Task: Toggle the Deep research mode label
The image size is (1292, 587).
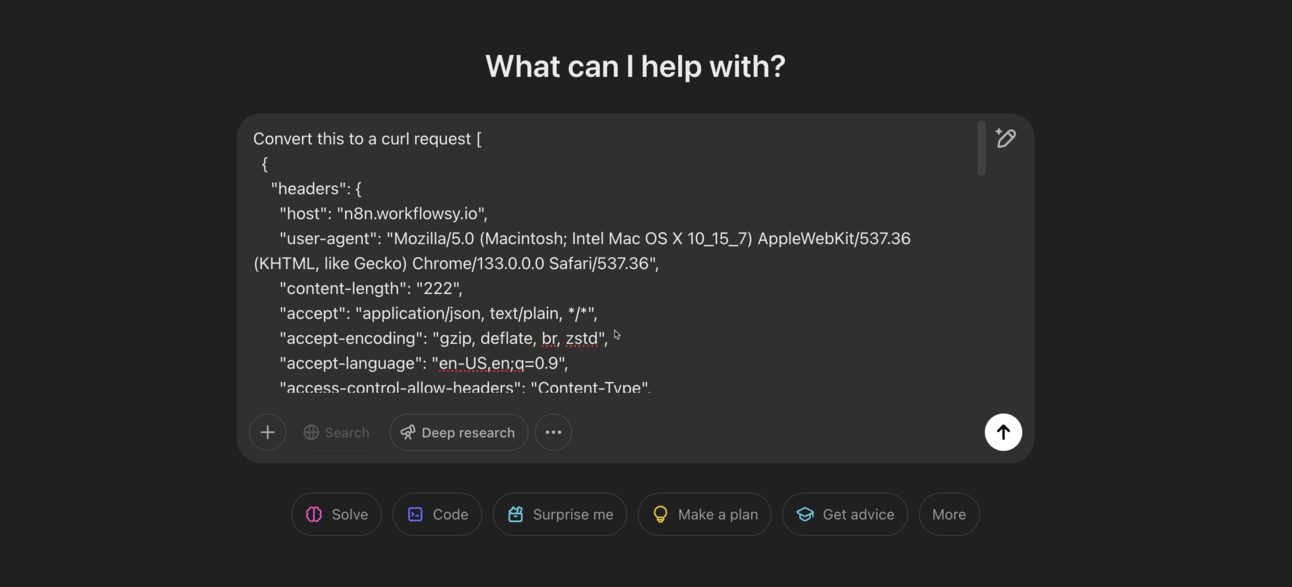Action: tap(468, 432)
